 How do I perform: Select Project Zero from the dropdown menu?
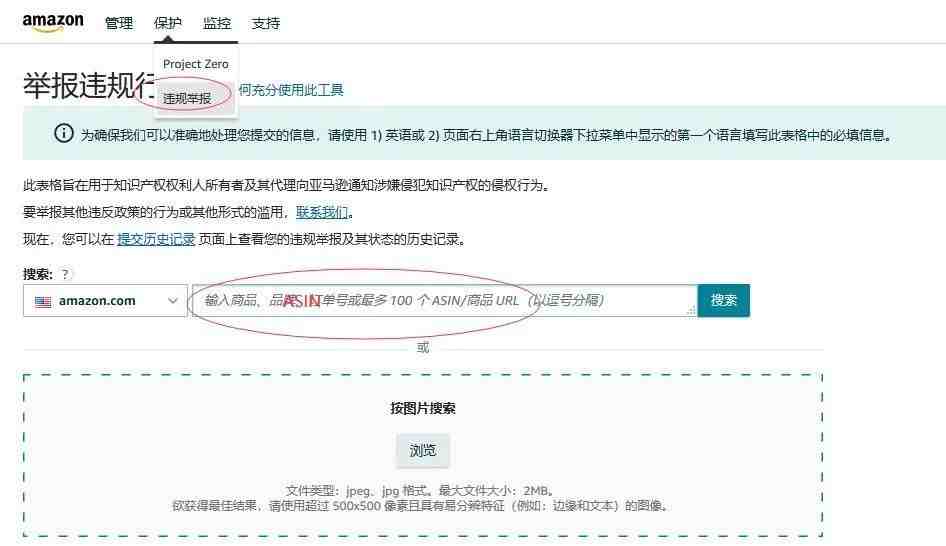[195, 64]
